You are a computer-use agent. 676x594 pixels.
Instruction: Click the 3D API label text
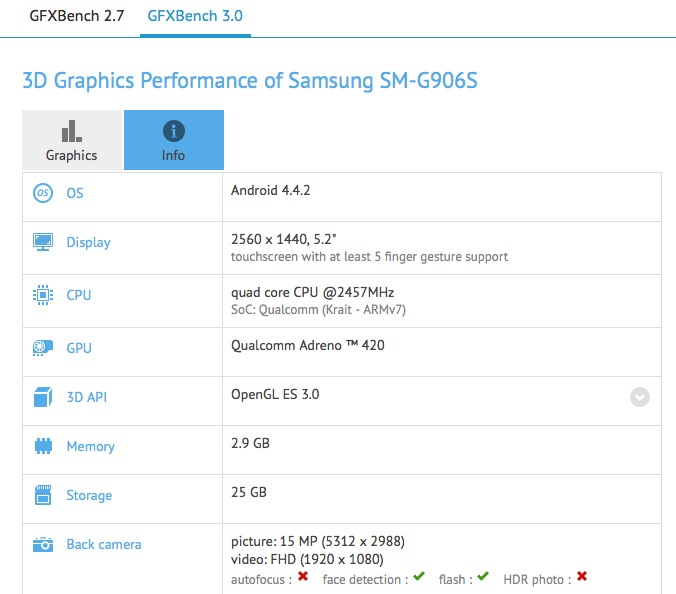coord(87,397)
